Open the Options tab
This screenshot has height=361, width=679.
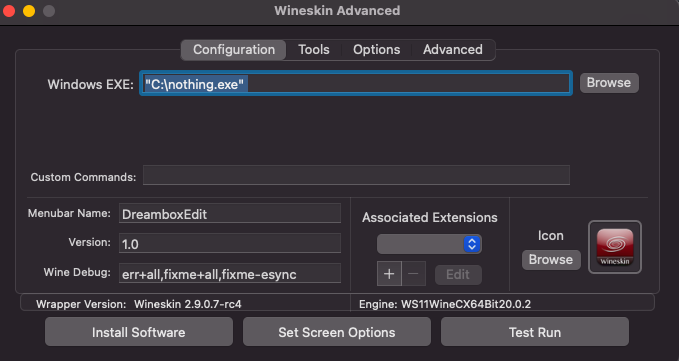click(376, 50)
